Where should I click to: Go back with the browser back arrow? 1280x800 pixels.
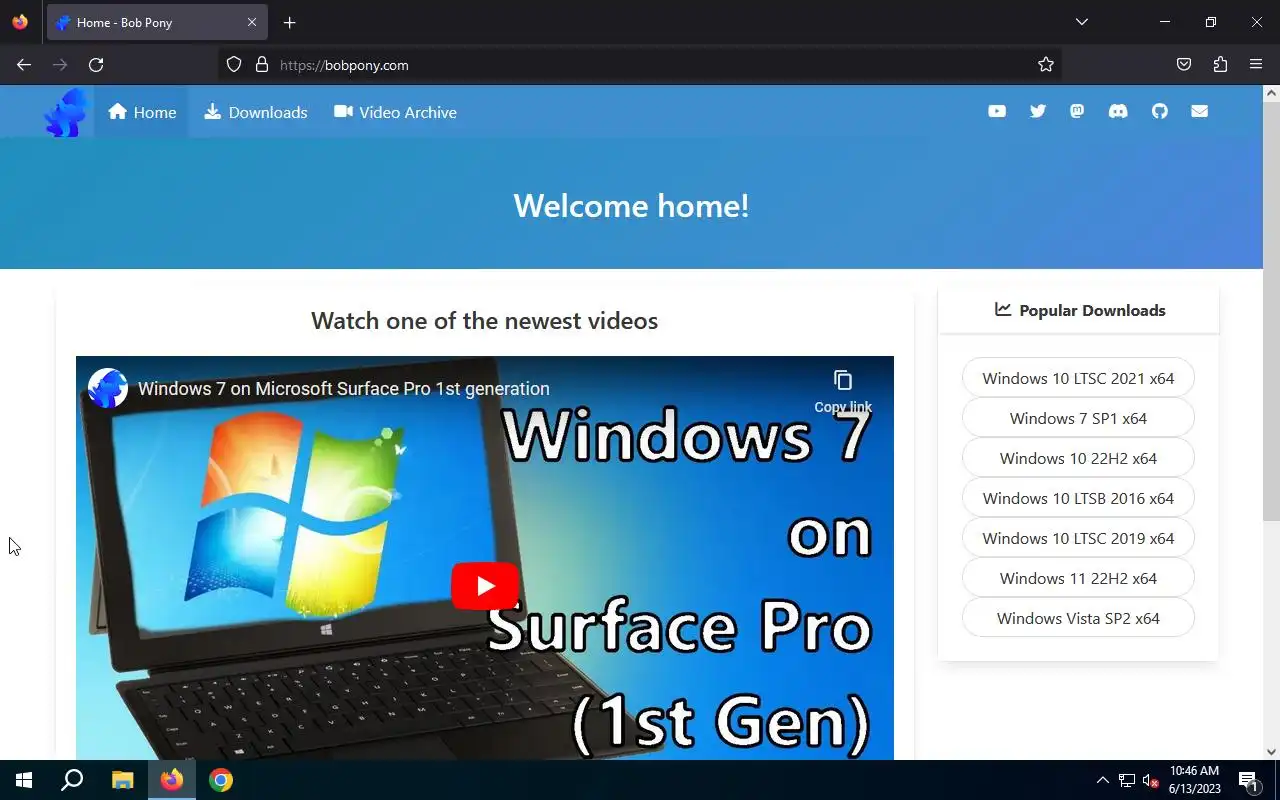tap(24, 65)
